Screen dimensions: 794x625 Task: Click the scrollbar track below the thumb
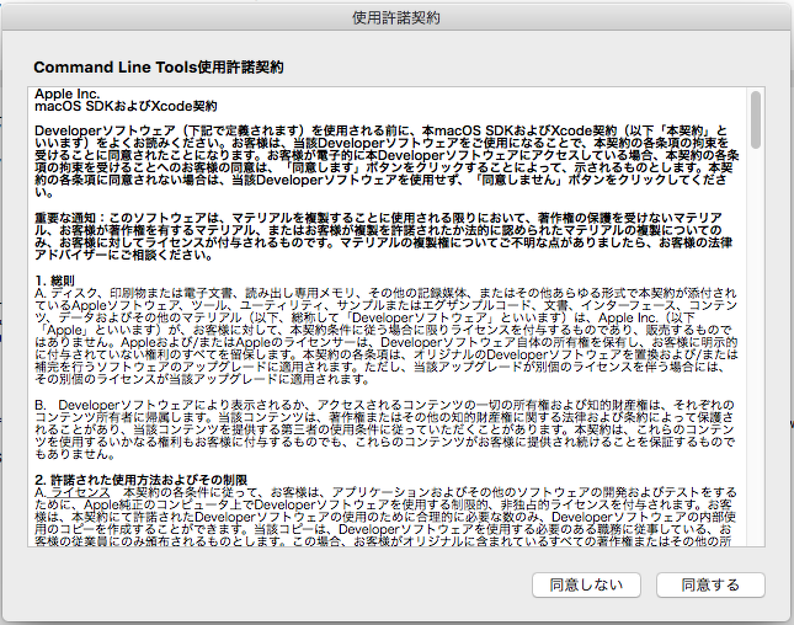[755, 350]
